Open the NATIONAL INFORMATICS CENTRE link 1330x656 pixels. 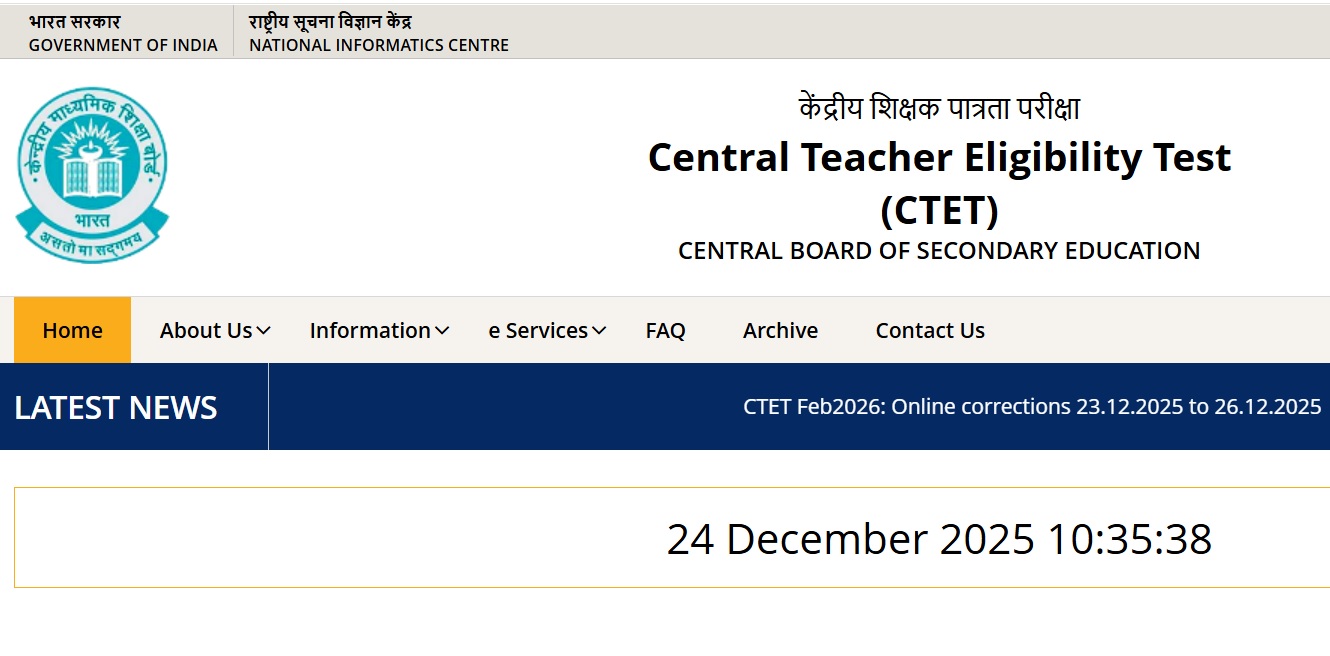tap(380, 45)
